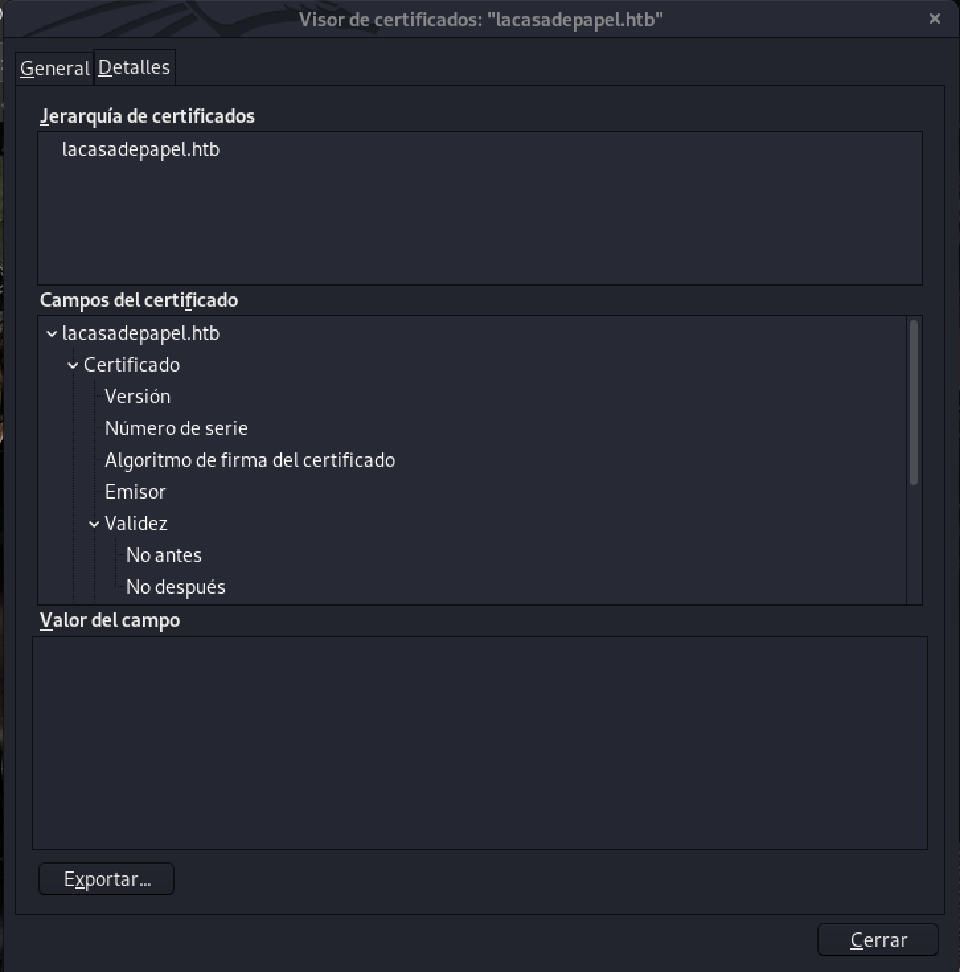Select the No antes validity field
960x972 pixels.
click(x=163, y=555)
